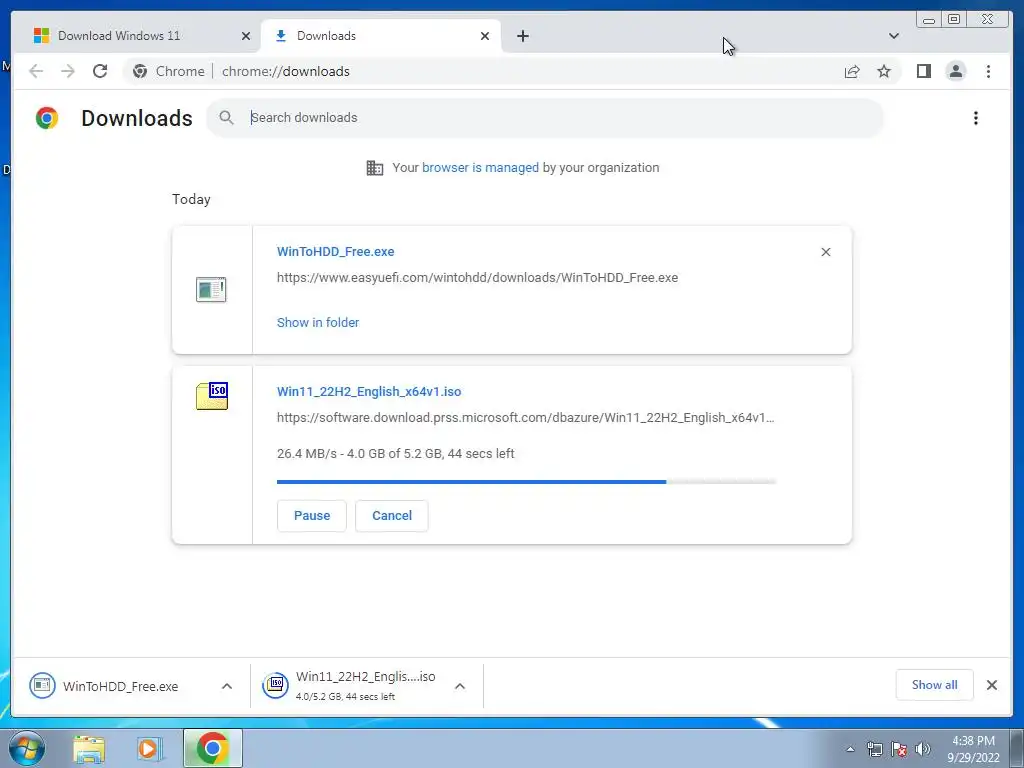Open the side panel icon

923,71
